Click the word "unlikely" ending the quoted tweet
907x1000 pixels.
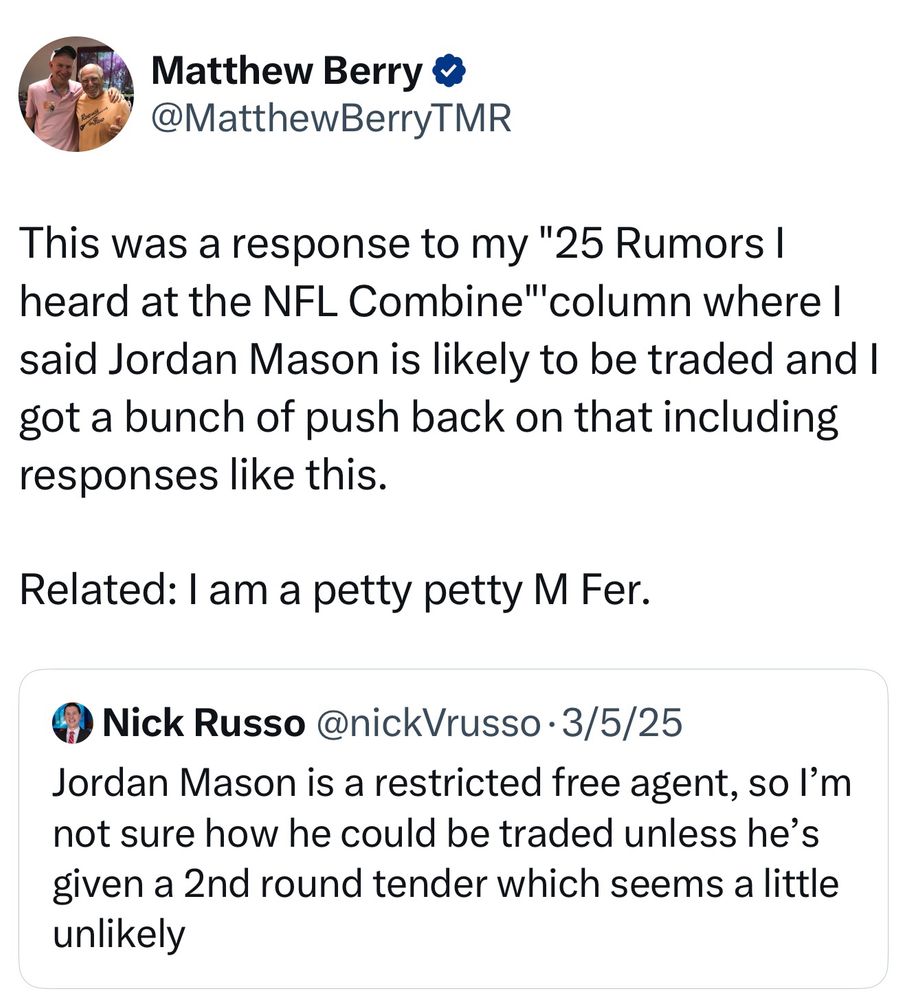[119, 936]
